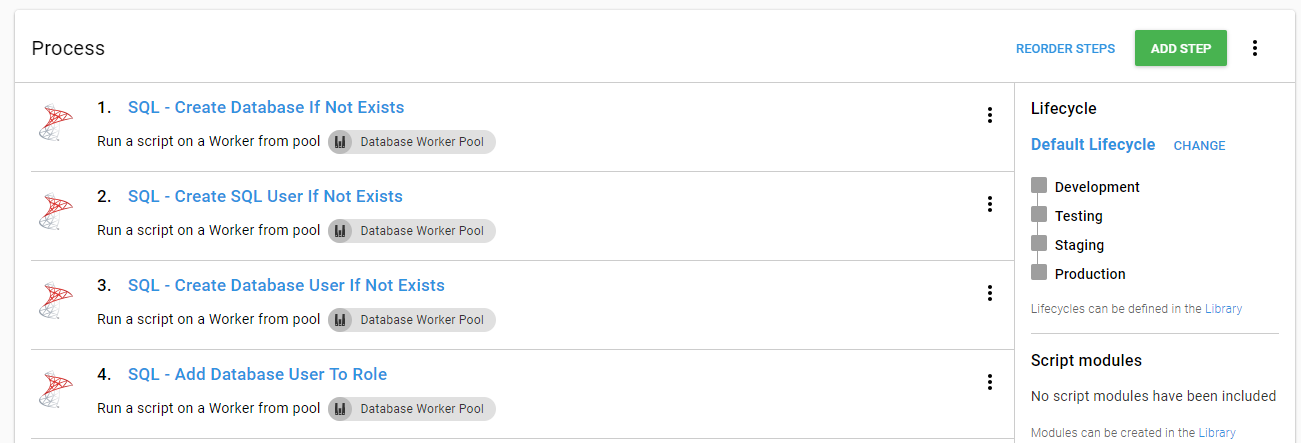This screenshot has height=443, width=1301.
Task: Open overflow menu for Create Database step
Action: [990, 115]
